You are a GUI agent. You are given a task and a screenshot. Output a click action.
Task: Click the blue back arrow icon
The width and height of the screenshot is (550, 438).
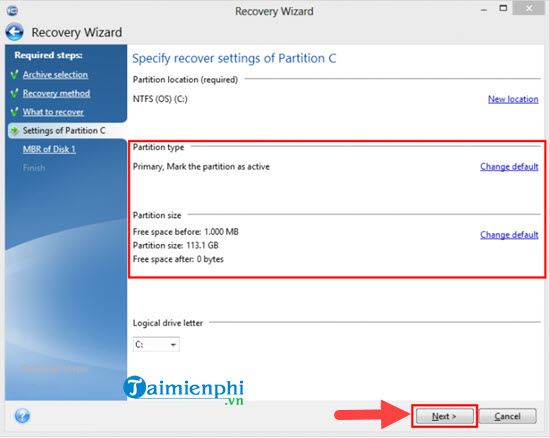[14, 32]
